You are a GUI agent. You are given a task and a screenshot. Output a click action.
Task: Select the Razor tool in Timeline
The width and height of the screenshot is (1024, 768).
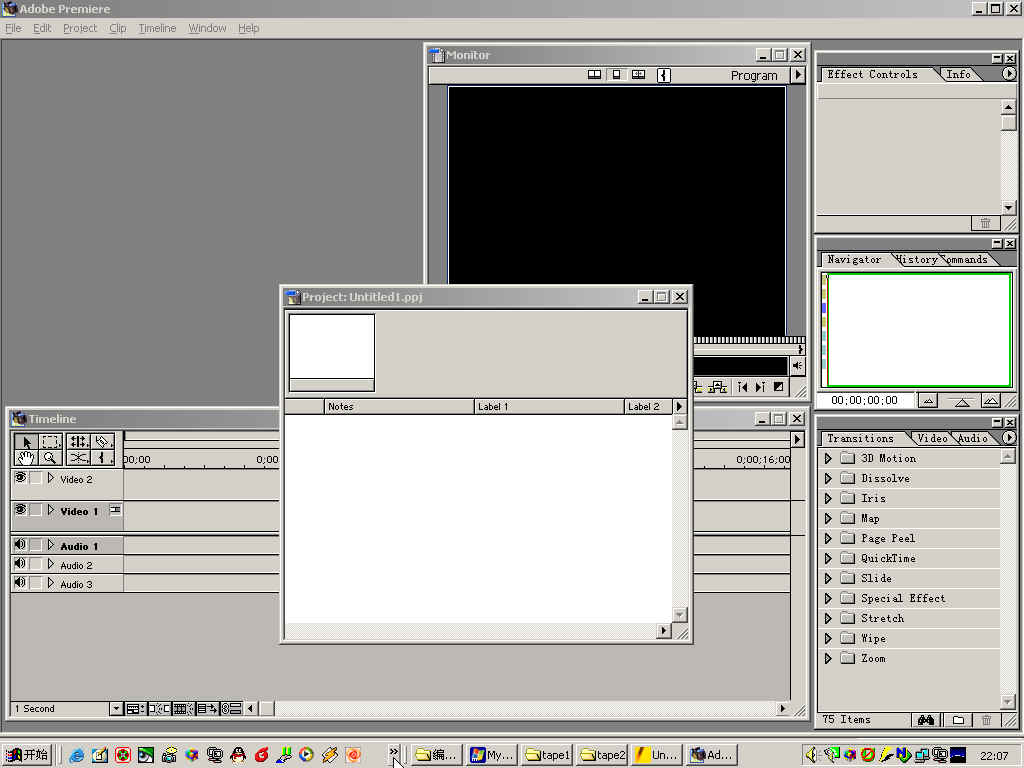(103, 441)
